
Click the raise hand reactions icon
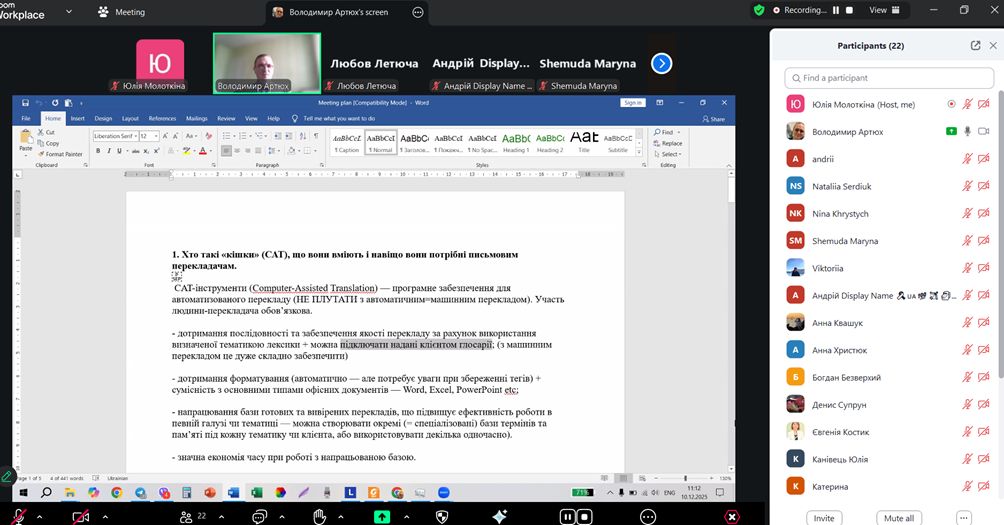pos(320,516)
